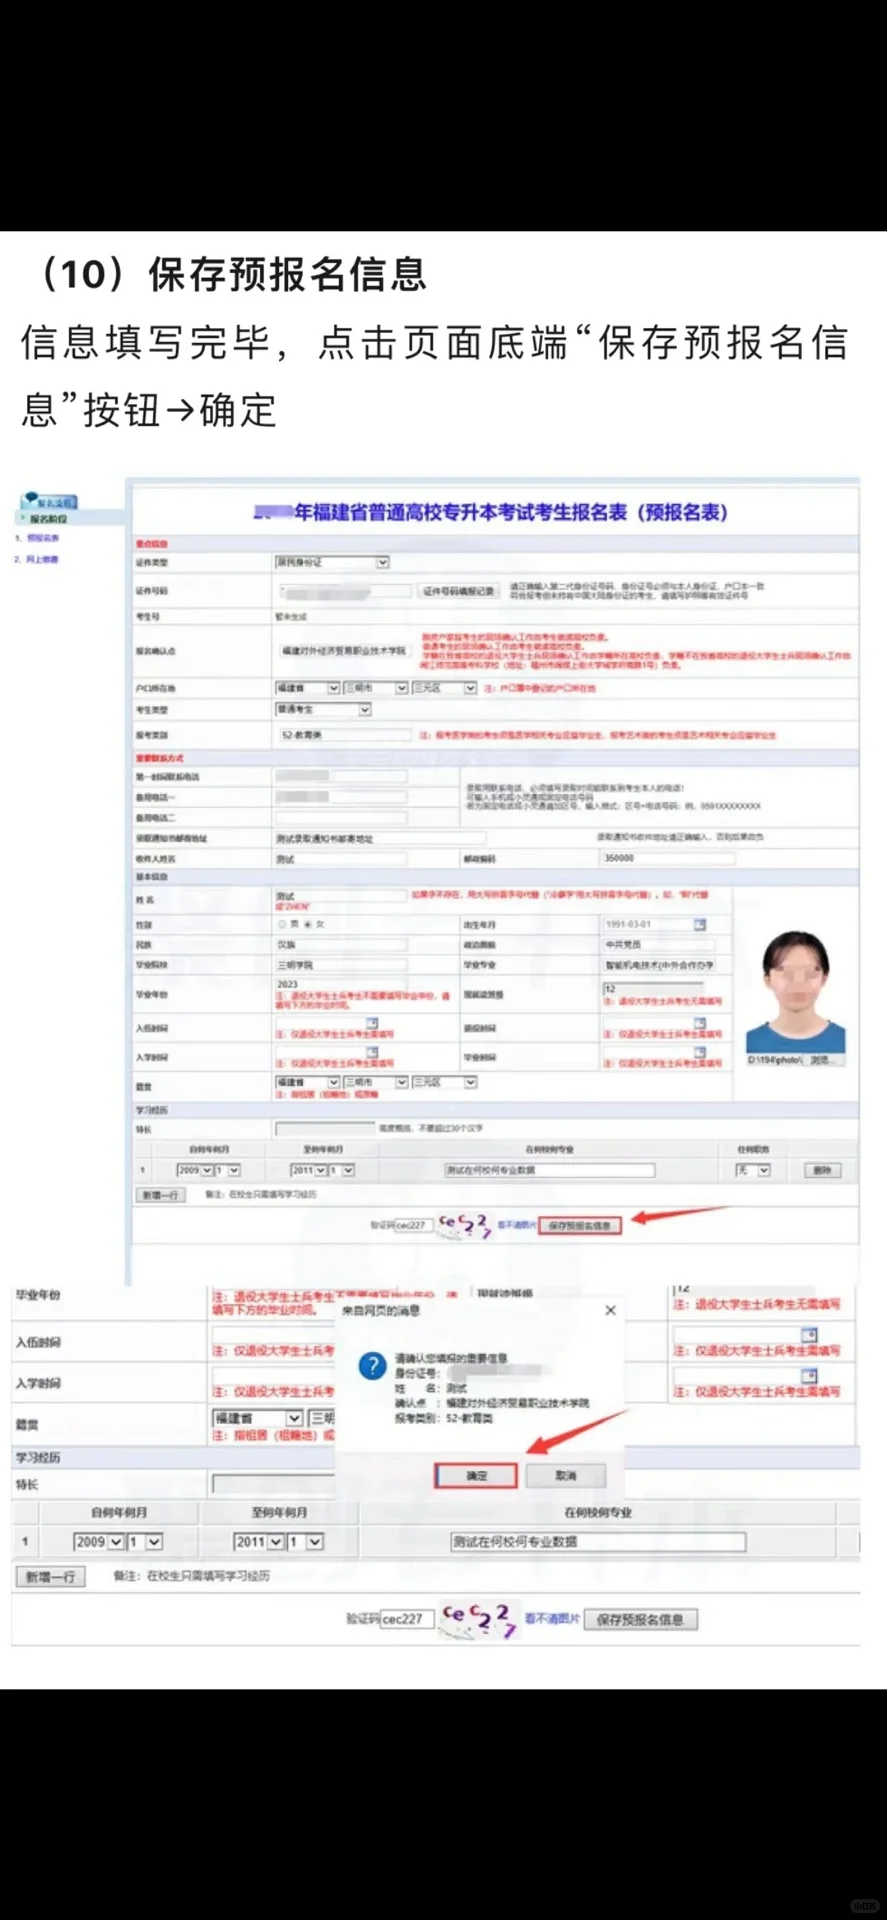
Task: Click 网上缴费 sidebar link
Action: click(43, 560)
